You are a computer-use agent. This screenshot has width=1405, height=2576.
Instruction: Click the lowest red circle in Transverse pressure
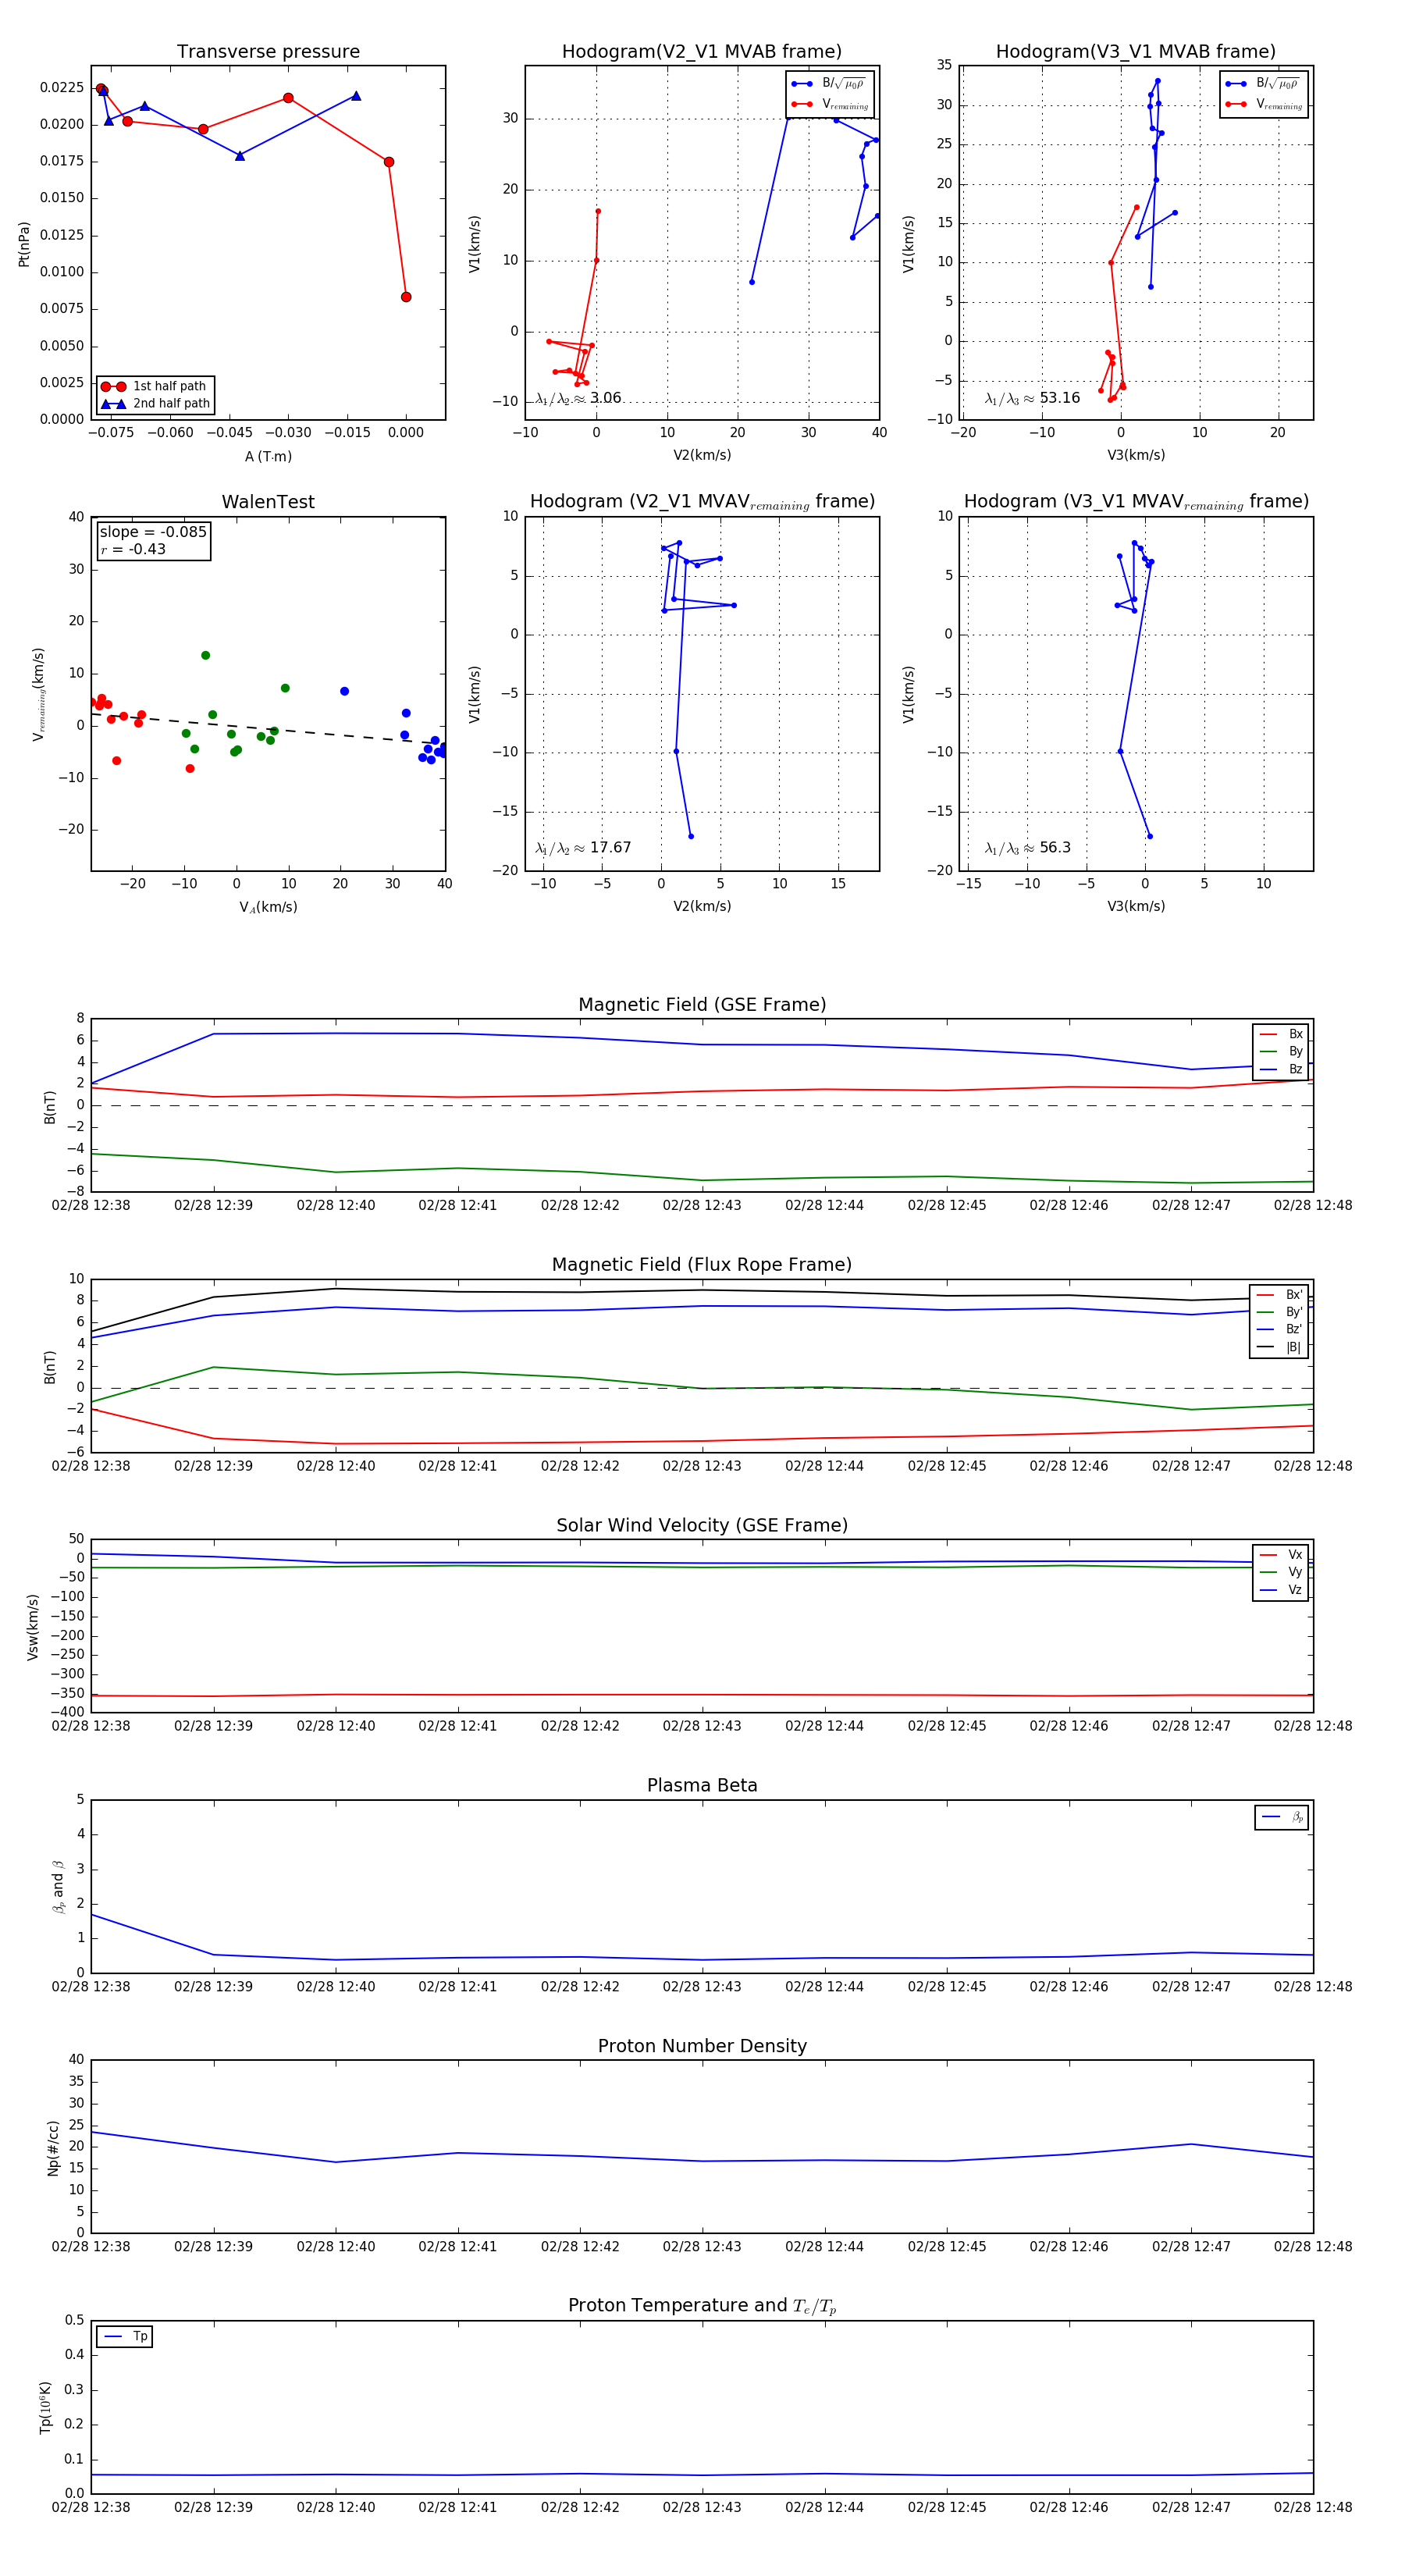pyautogui.click(x=406, y=297)
